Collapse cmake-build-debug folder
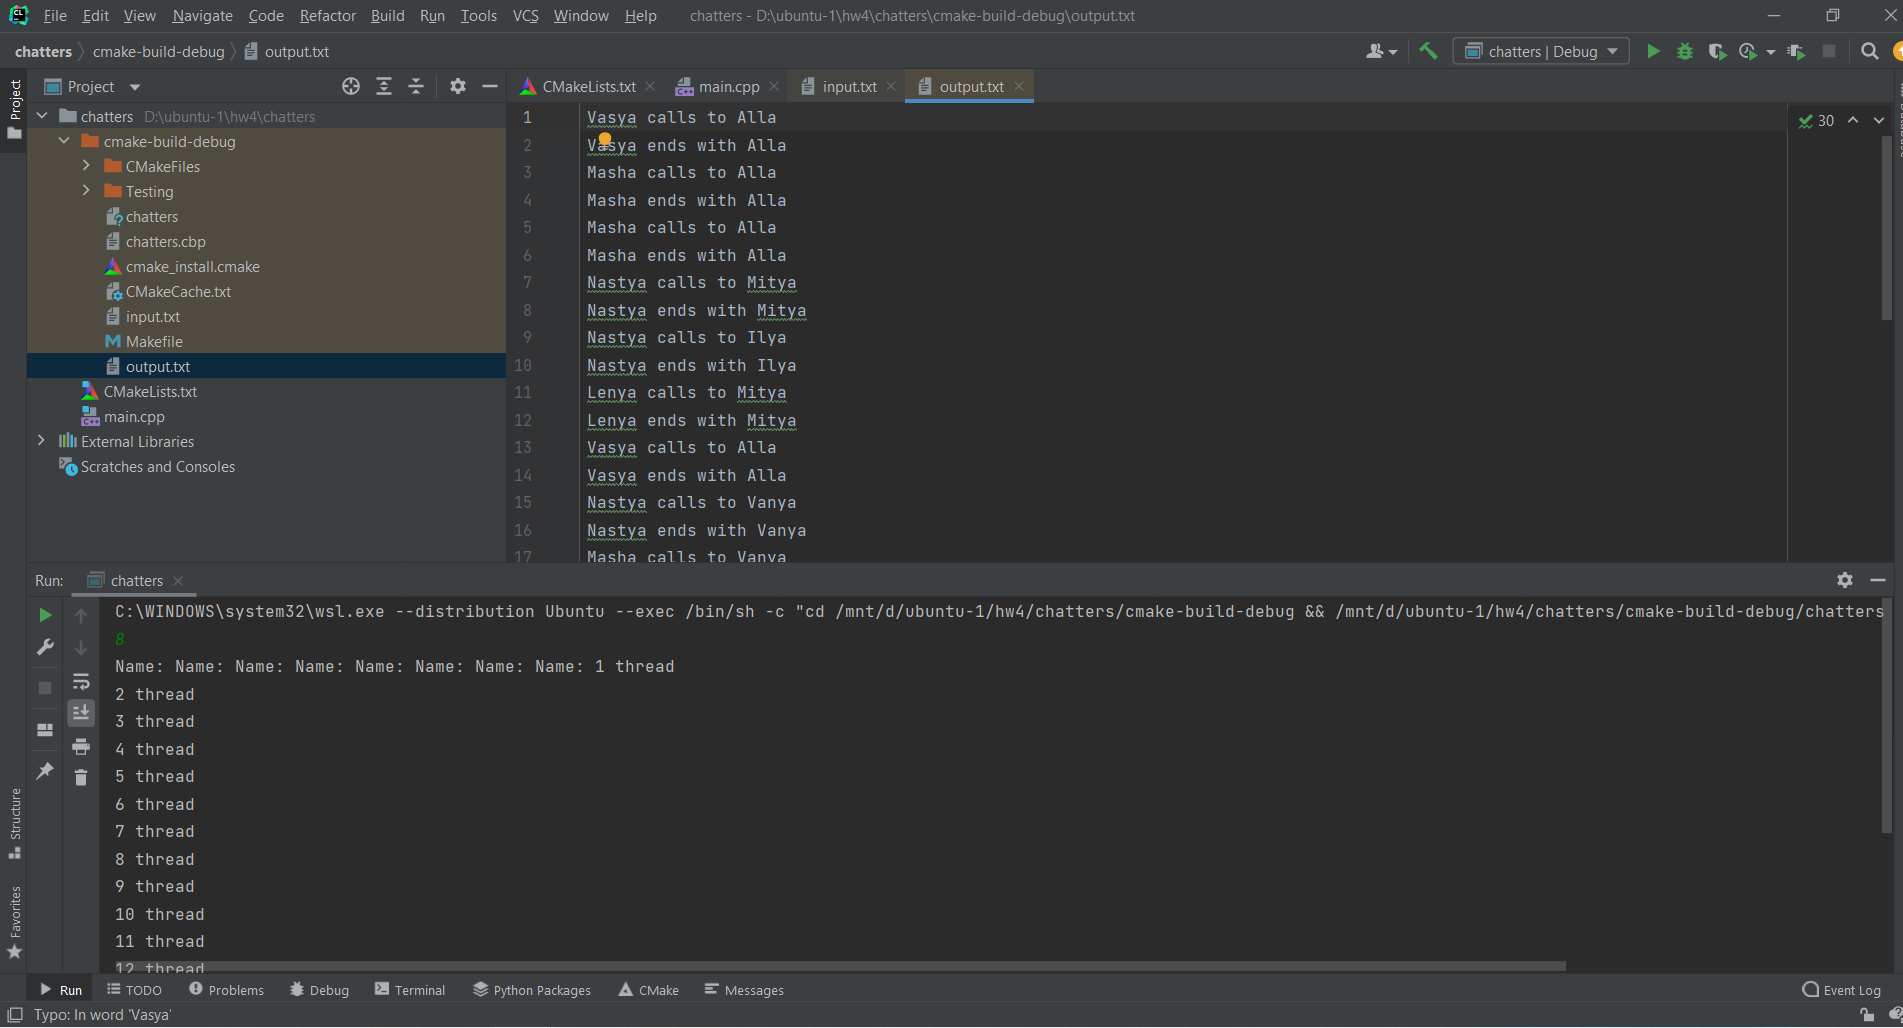Screen dimensions: 1903x1028 coord(64,141)
